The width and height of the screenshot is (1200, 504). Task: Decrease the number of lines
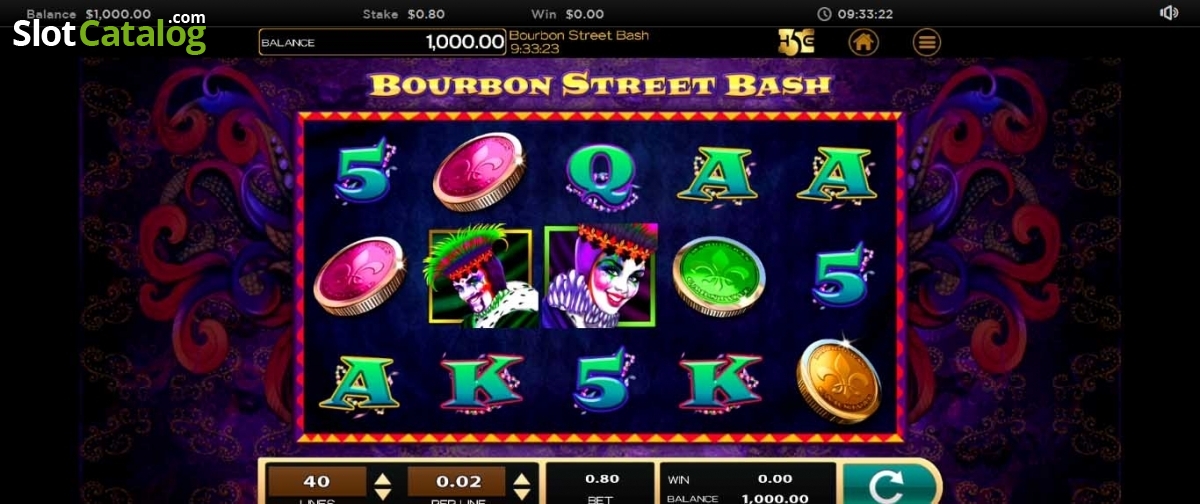coord(382,492)
